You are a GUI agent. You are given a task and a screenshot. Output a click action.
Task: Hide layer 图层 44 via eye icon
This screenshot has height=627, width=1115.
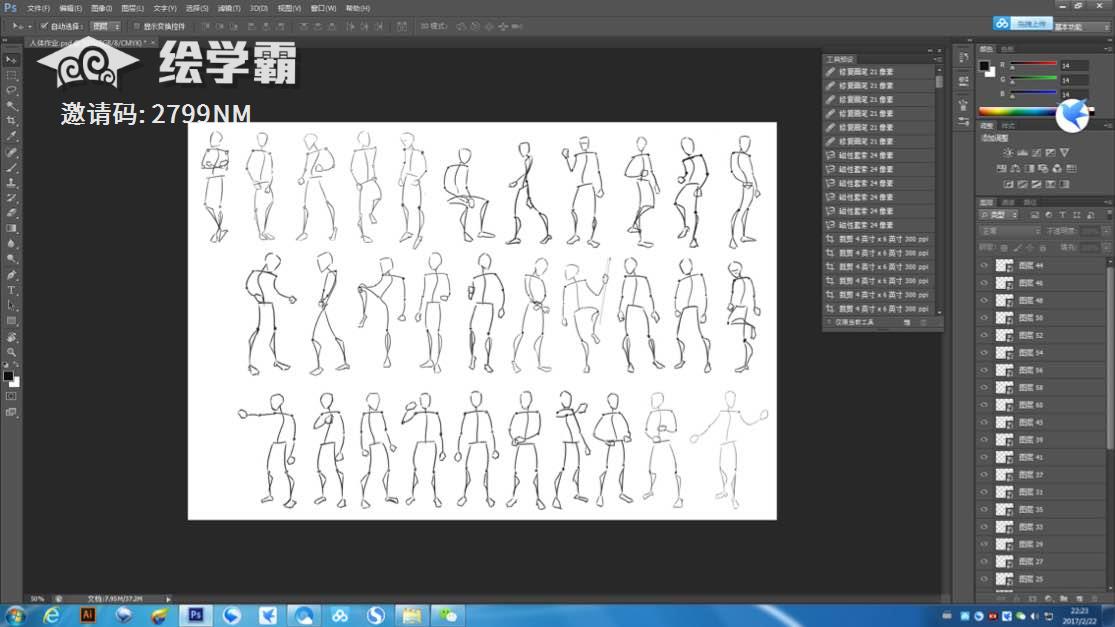coord(985,266)
